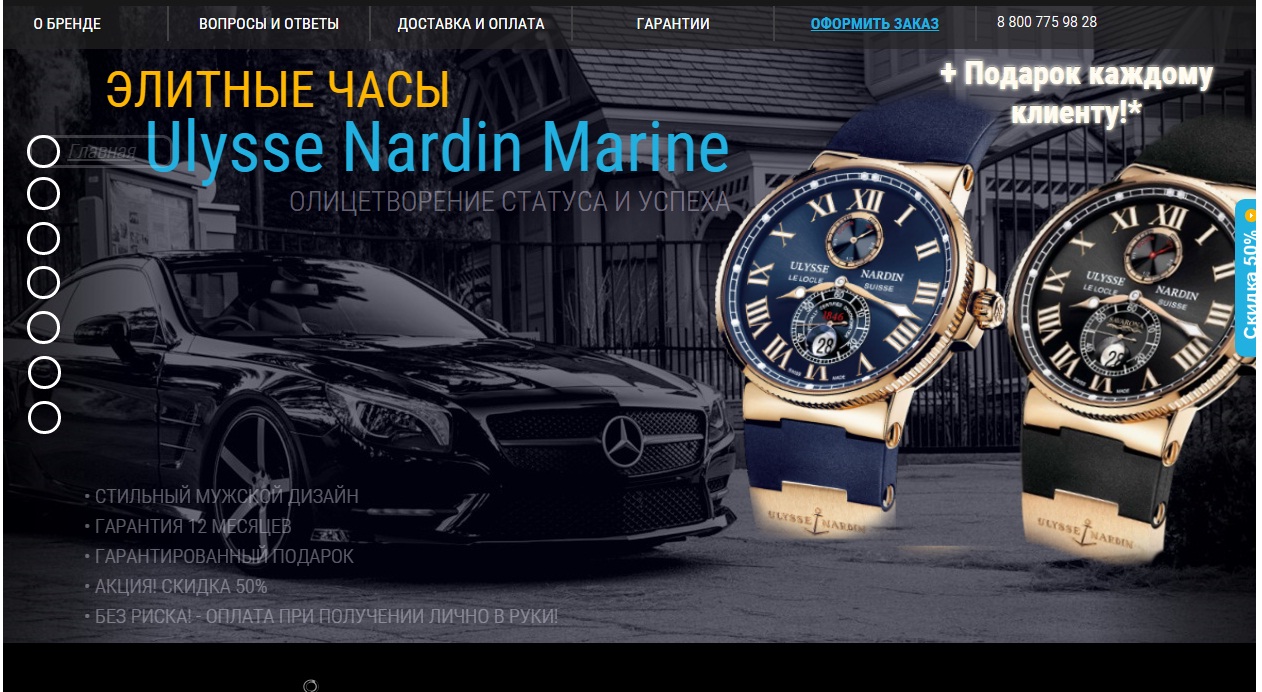1262x692 pixels.
Task: Click the БЕЗ РИСКА payment bullet text
Action: [321, 616]
